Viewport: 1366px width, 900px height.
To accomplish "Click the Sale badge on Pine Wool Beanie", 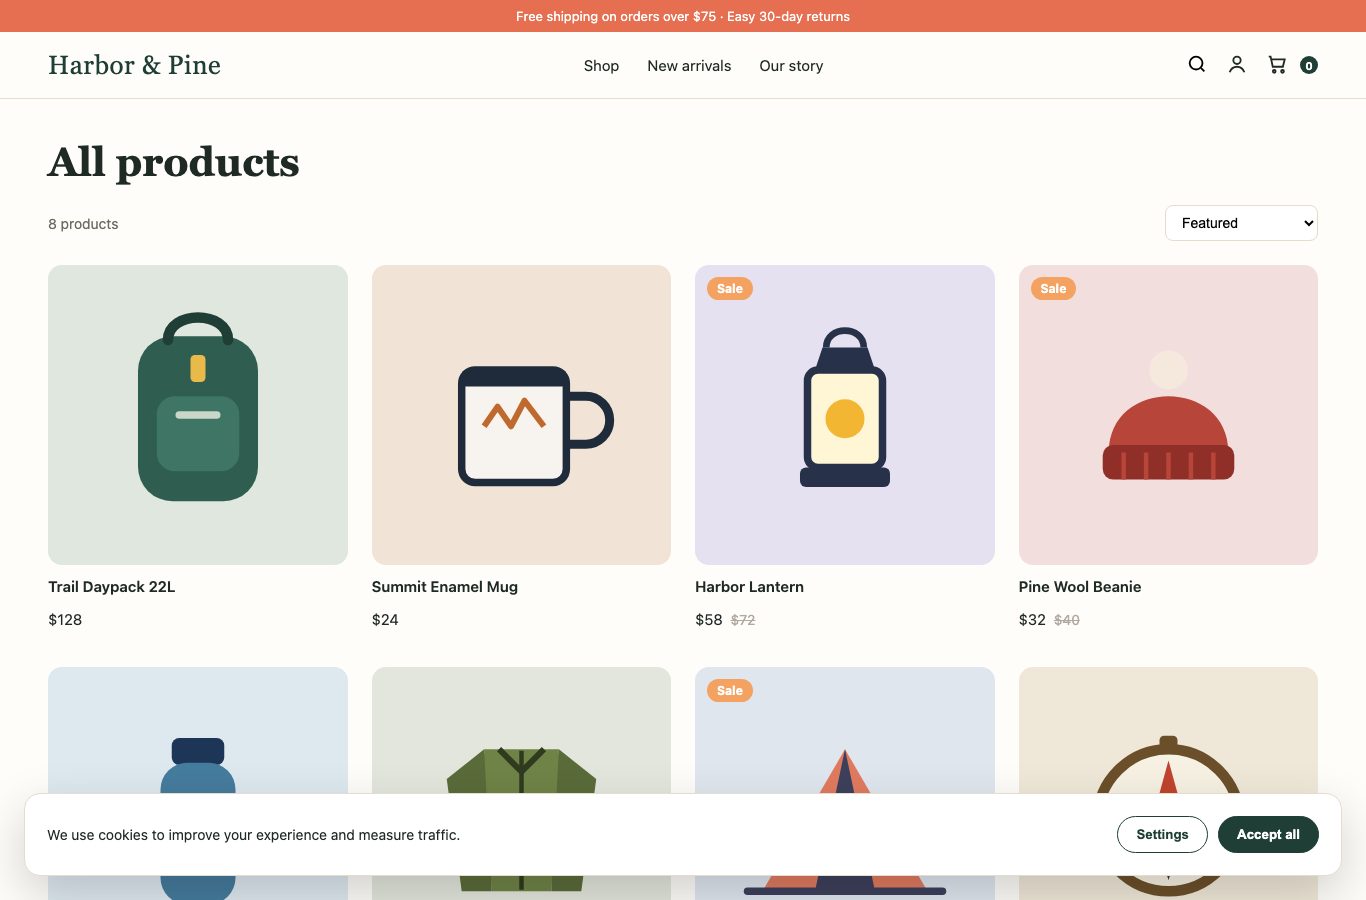I will click(x=1053, y=289).
